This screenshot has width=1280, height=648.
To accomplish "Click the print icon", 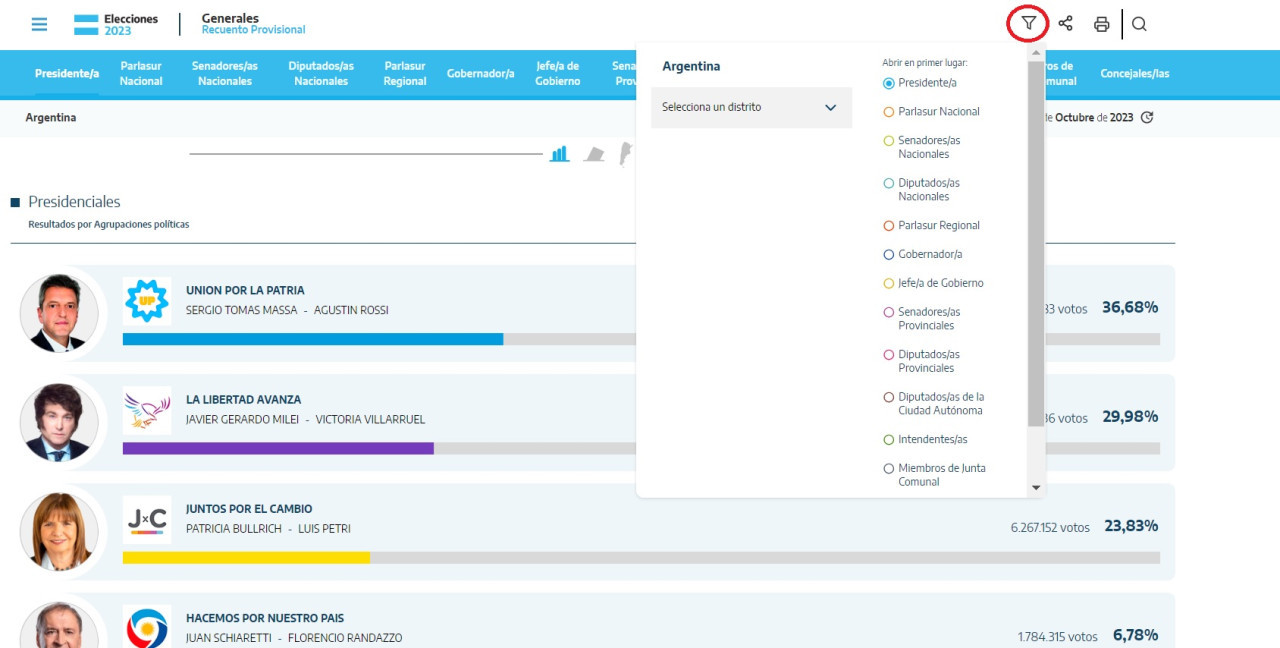I will pos(1101,24).
